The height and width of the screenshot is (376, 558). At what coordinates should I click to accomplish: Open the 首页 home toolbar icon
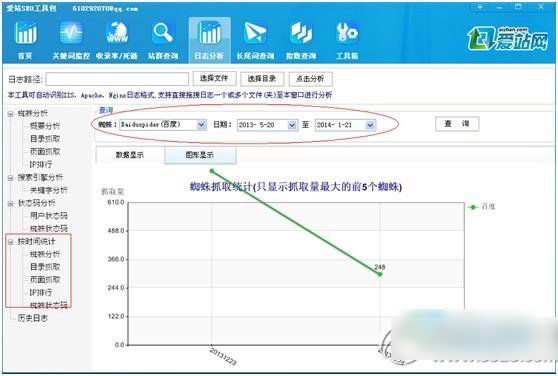25,40
